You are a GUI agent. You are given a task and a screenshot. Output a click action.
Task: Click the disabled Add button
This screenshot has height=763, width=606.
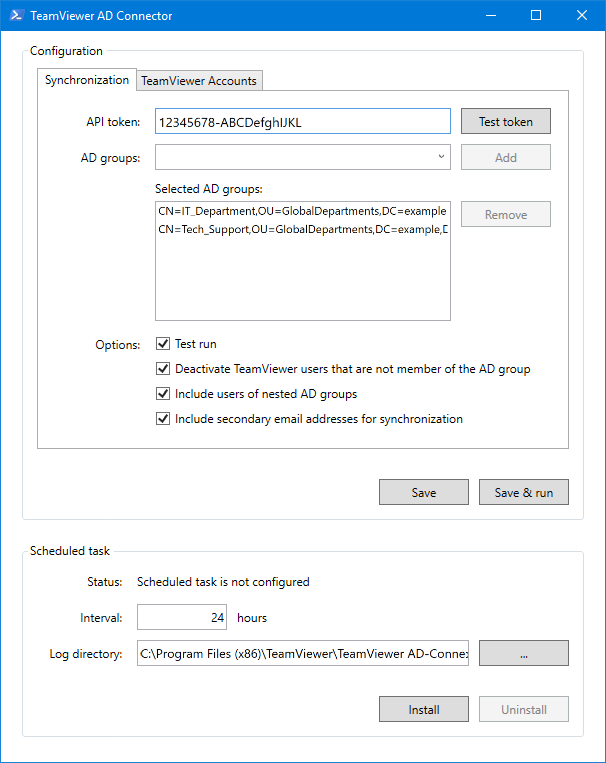[x=506, y=157]
